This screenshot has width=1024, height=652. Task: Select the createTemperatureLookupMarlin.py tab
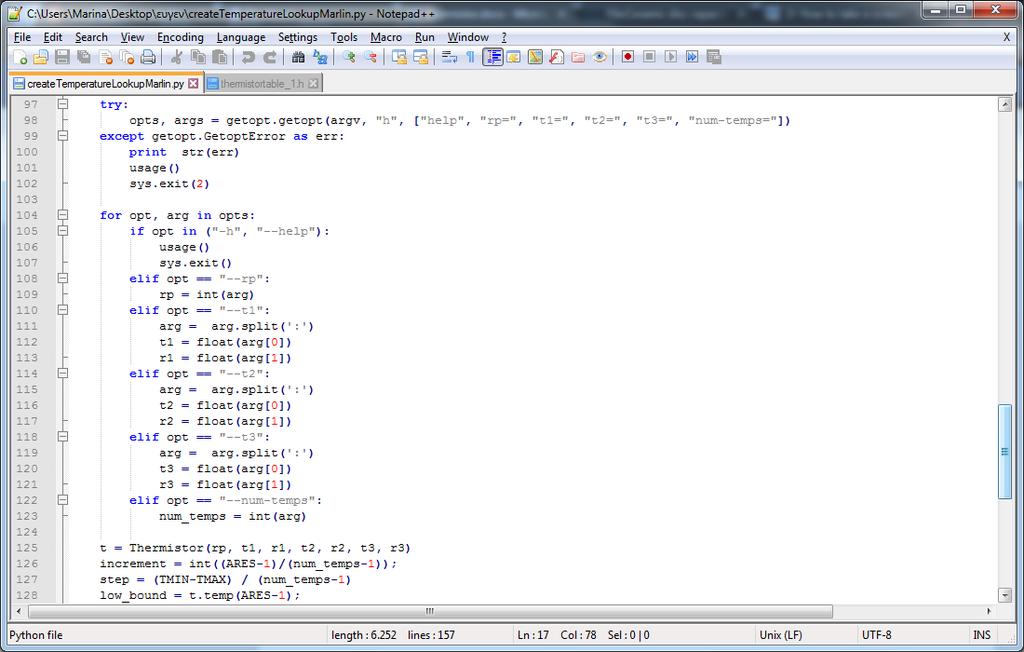click(x=105, y=84)
